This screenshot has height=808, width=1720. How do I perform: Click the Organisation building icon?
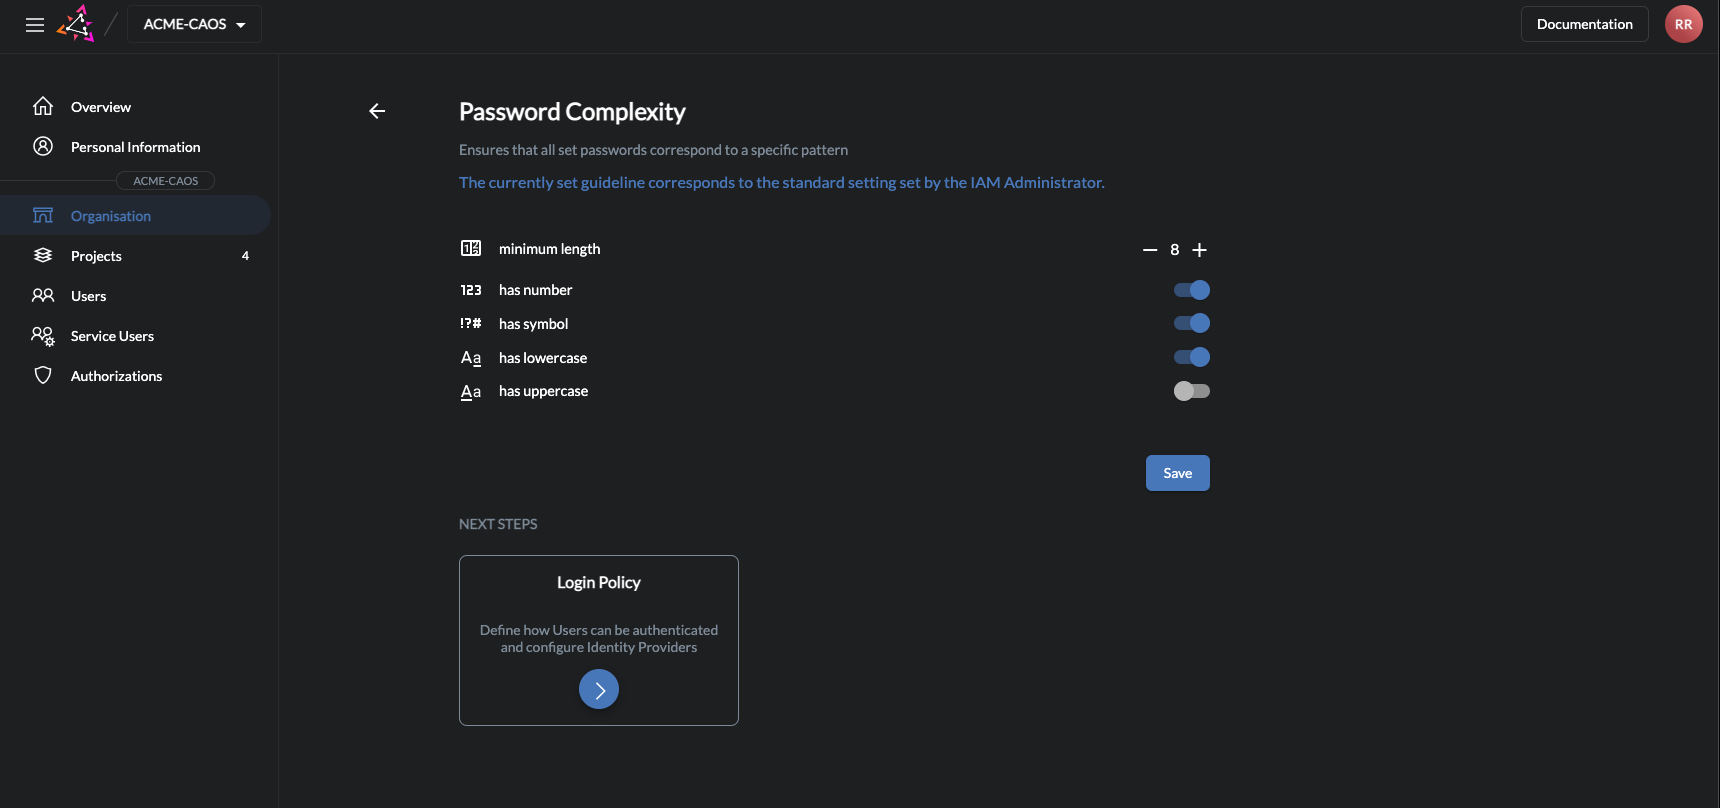coord(43,214)
